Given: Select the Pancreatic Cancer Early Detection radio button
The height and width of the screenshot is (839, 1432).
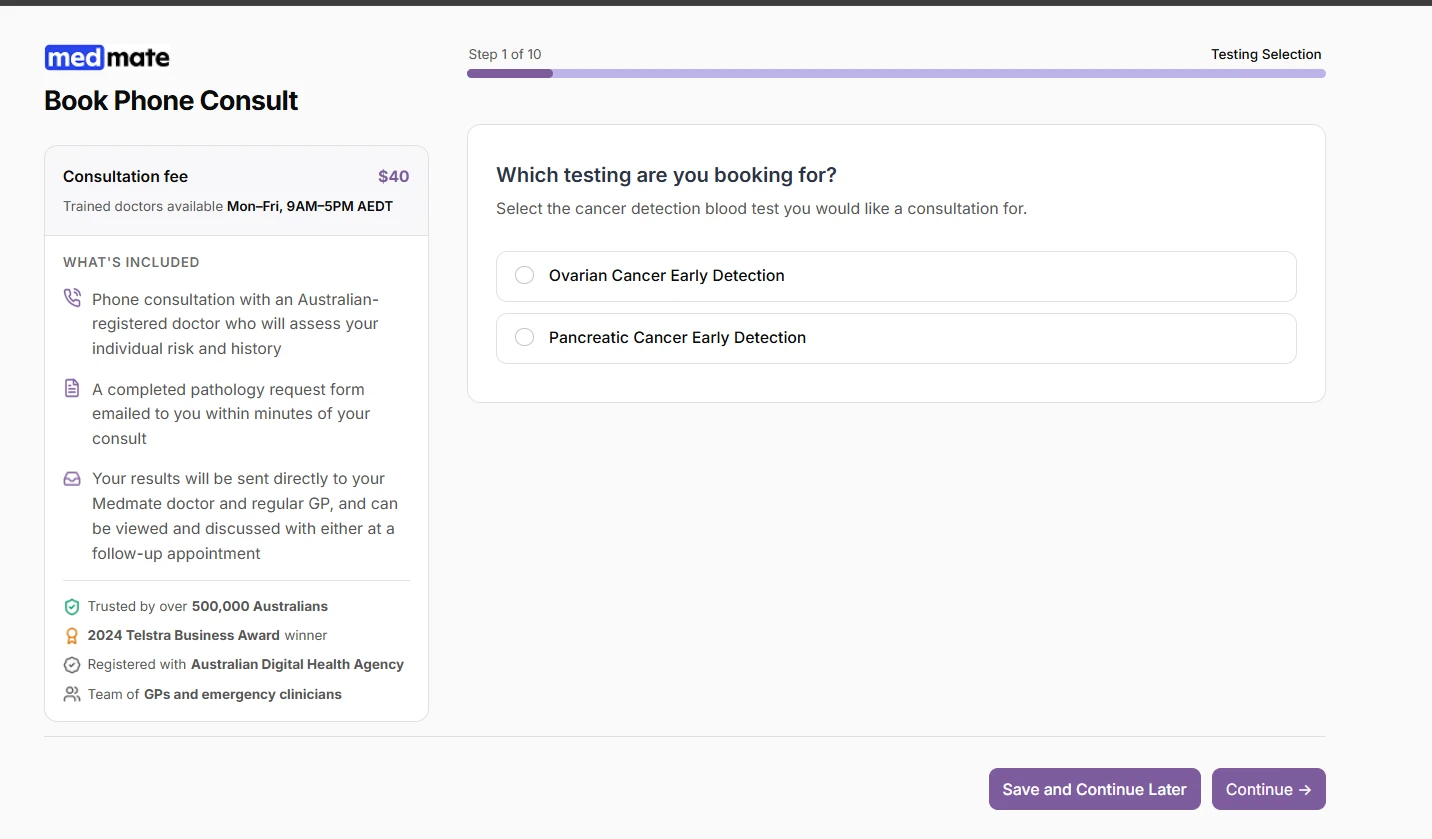Looking at the screenshot, I should 524,336.
